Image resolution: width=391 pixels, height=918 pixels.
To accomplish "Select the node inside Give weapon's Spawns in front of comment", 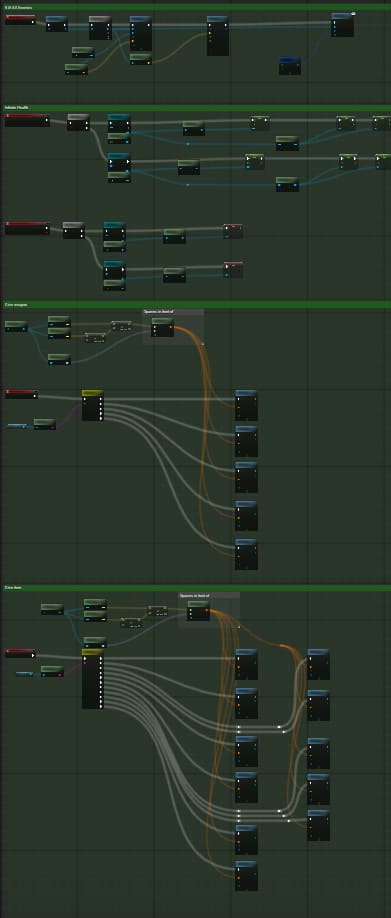I will pyautogui.click(x=162, y=328).
